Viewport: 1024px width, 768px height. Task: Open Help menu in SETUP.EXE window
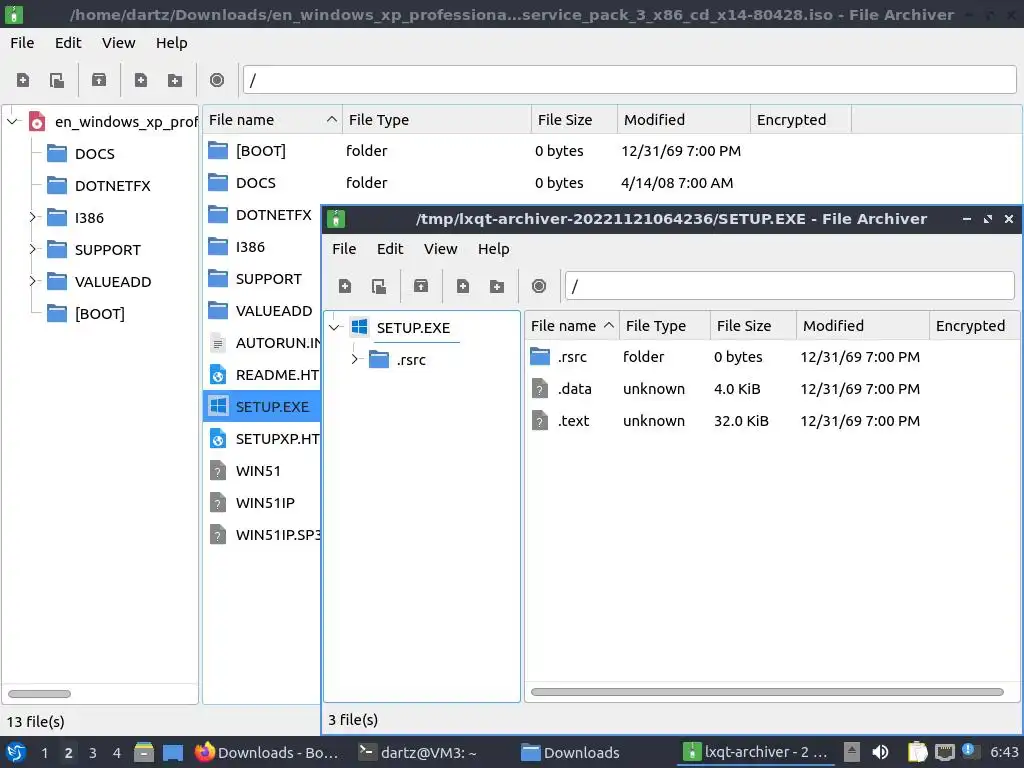(493, 249)
